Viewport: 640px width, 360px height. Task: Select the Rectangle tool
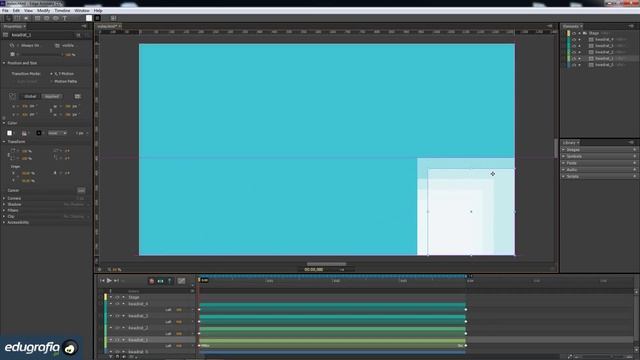(x=38, y=18)
